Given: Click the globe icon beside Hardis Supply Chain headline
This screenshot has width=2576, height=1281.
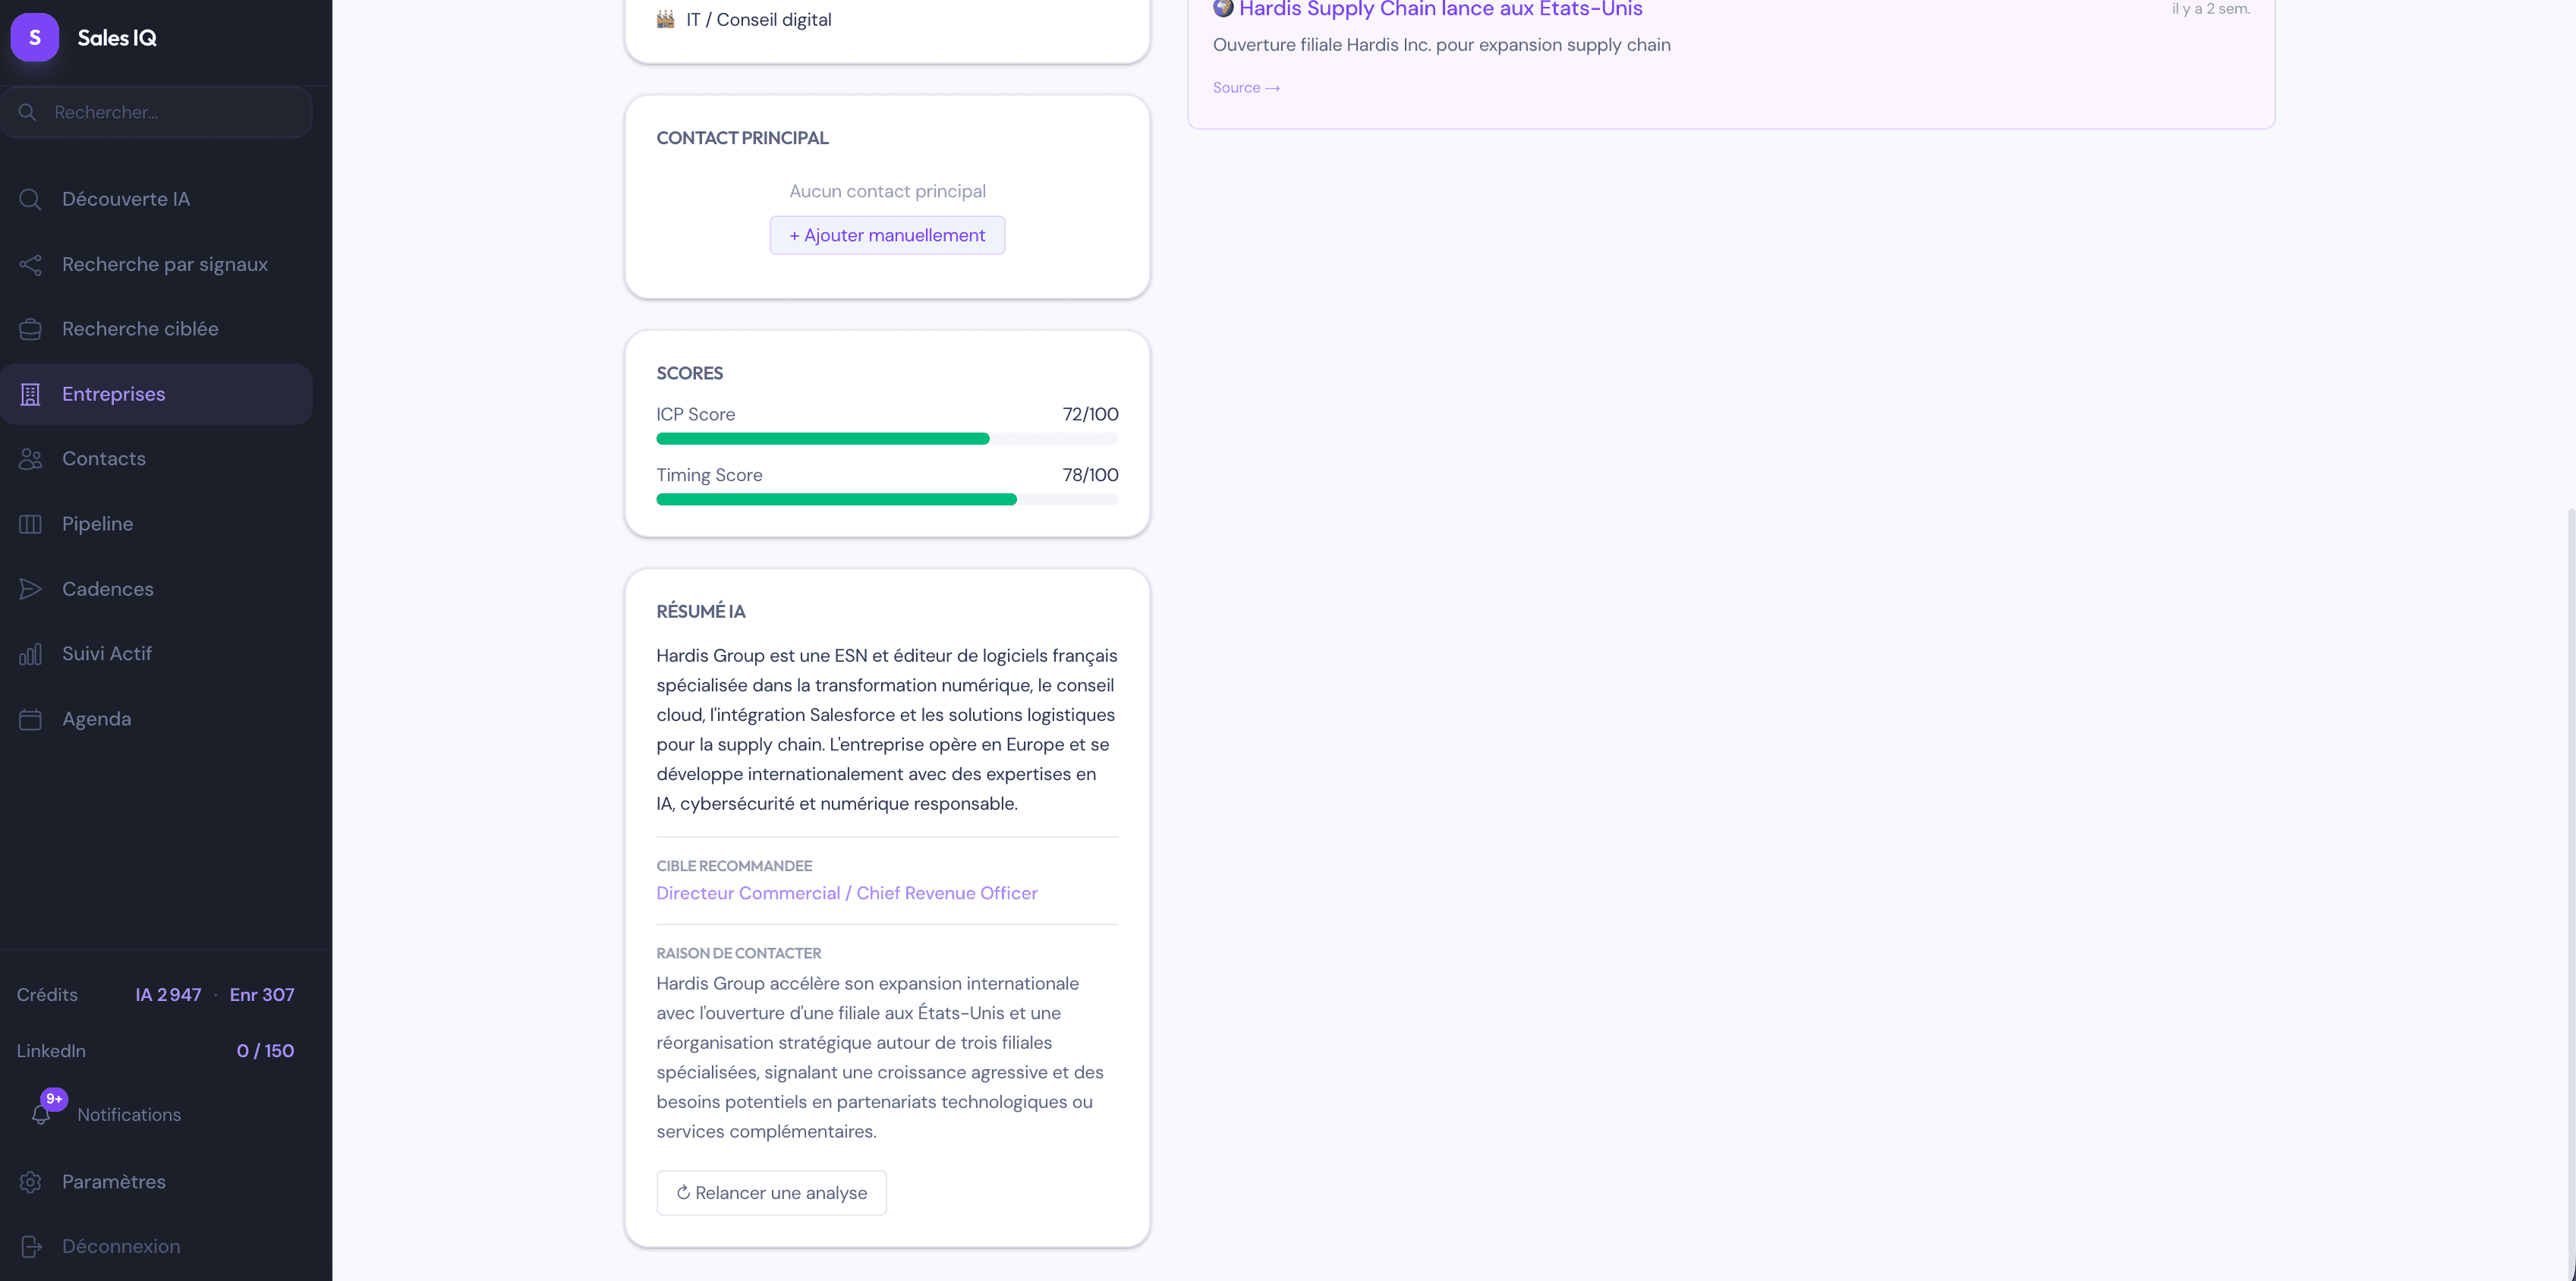Looking at the screenshot, I should 1223,8.
